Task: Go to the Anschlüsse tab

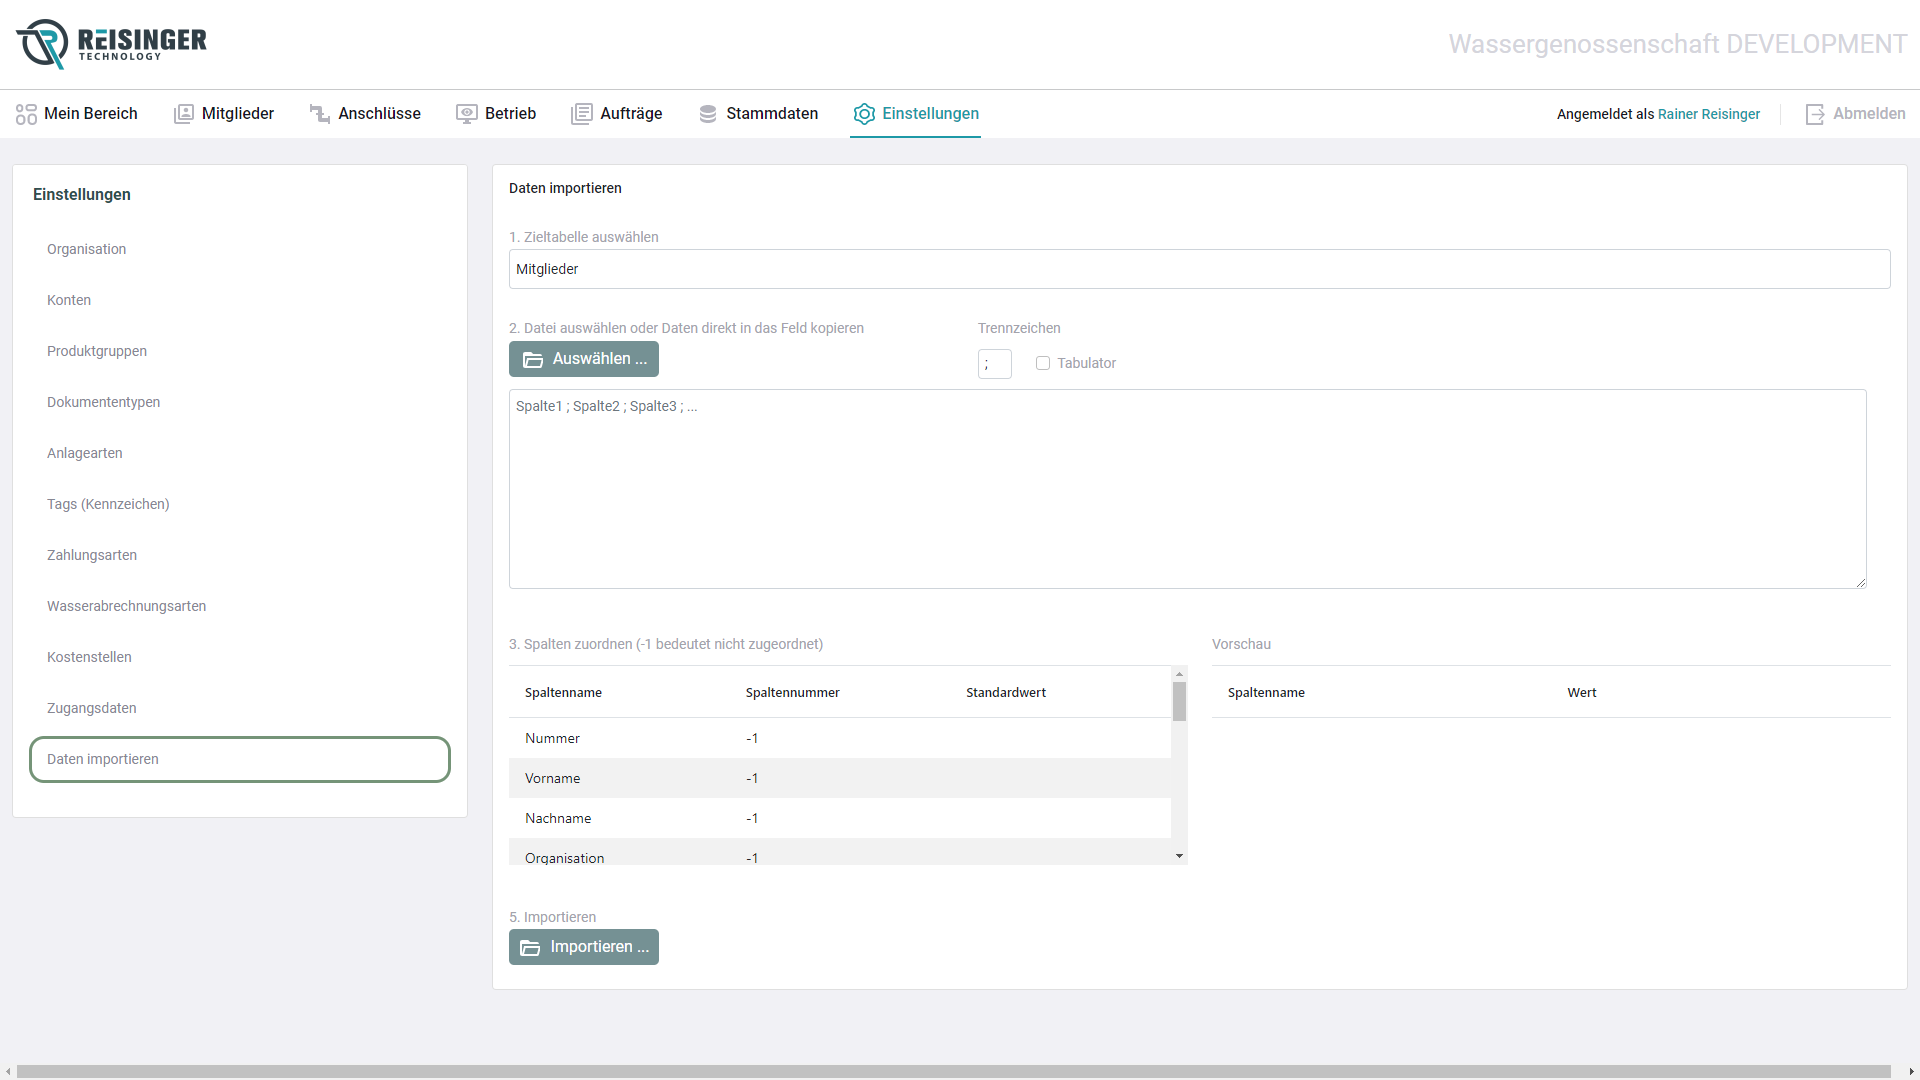Action: point(365,114)
